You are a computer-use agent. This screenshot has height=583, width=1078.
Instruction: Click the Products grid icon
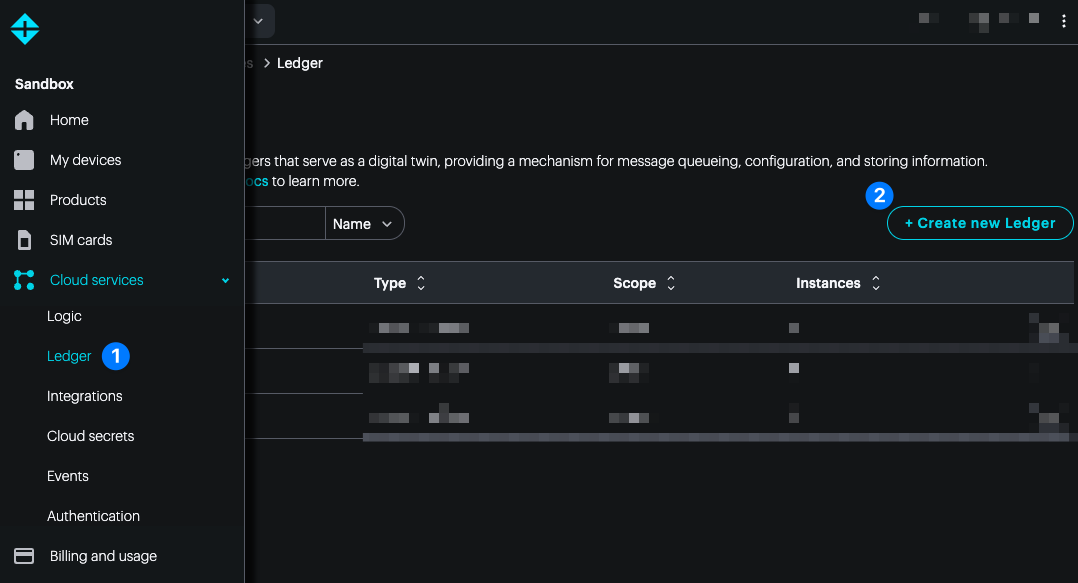click(x=24, y=200)
